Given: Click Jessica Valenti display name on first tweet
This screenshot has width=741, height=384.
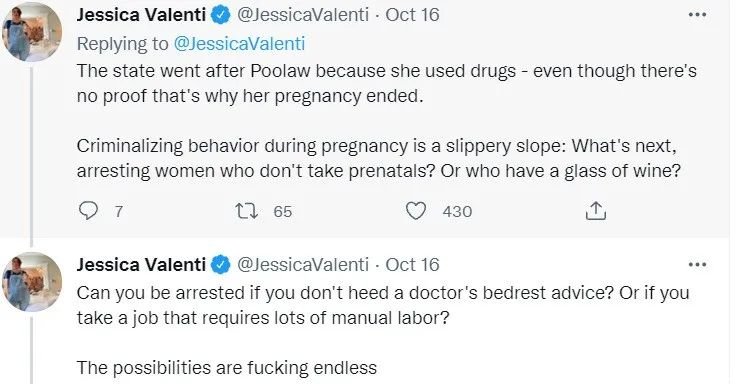Looking at the screenshot, I should [x=141, y=15].
